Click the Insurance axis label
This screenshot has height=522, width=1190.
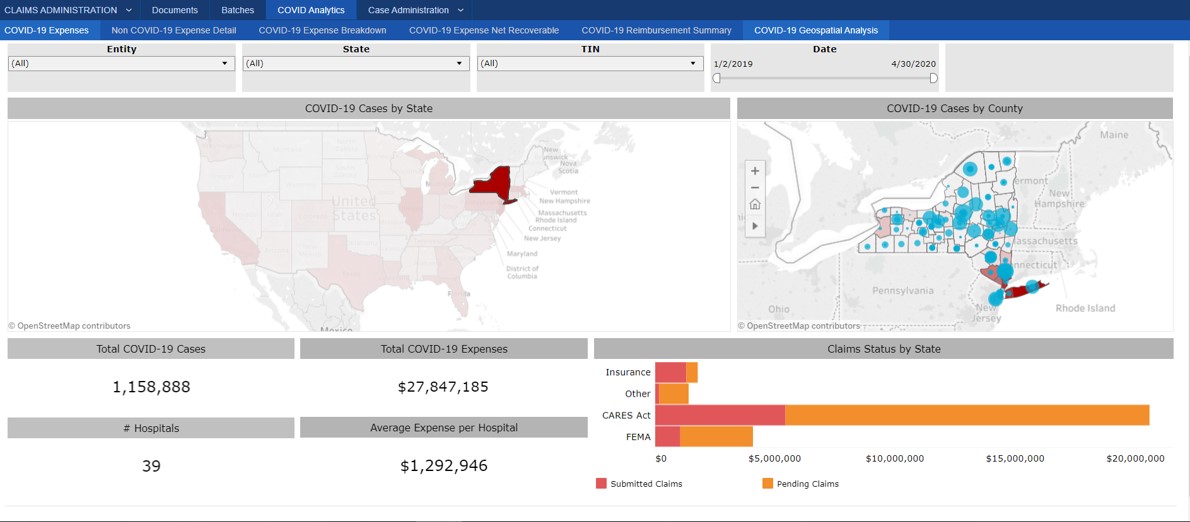pos(628,373)
